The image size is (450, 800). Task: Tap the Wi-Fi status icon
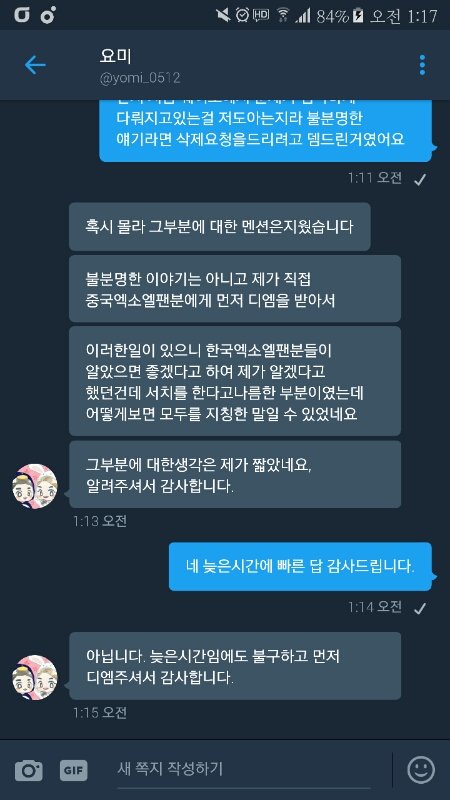(x=284, y=15)
